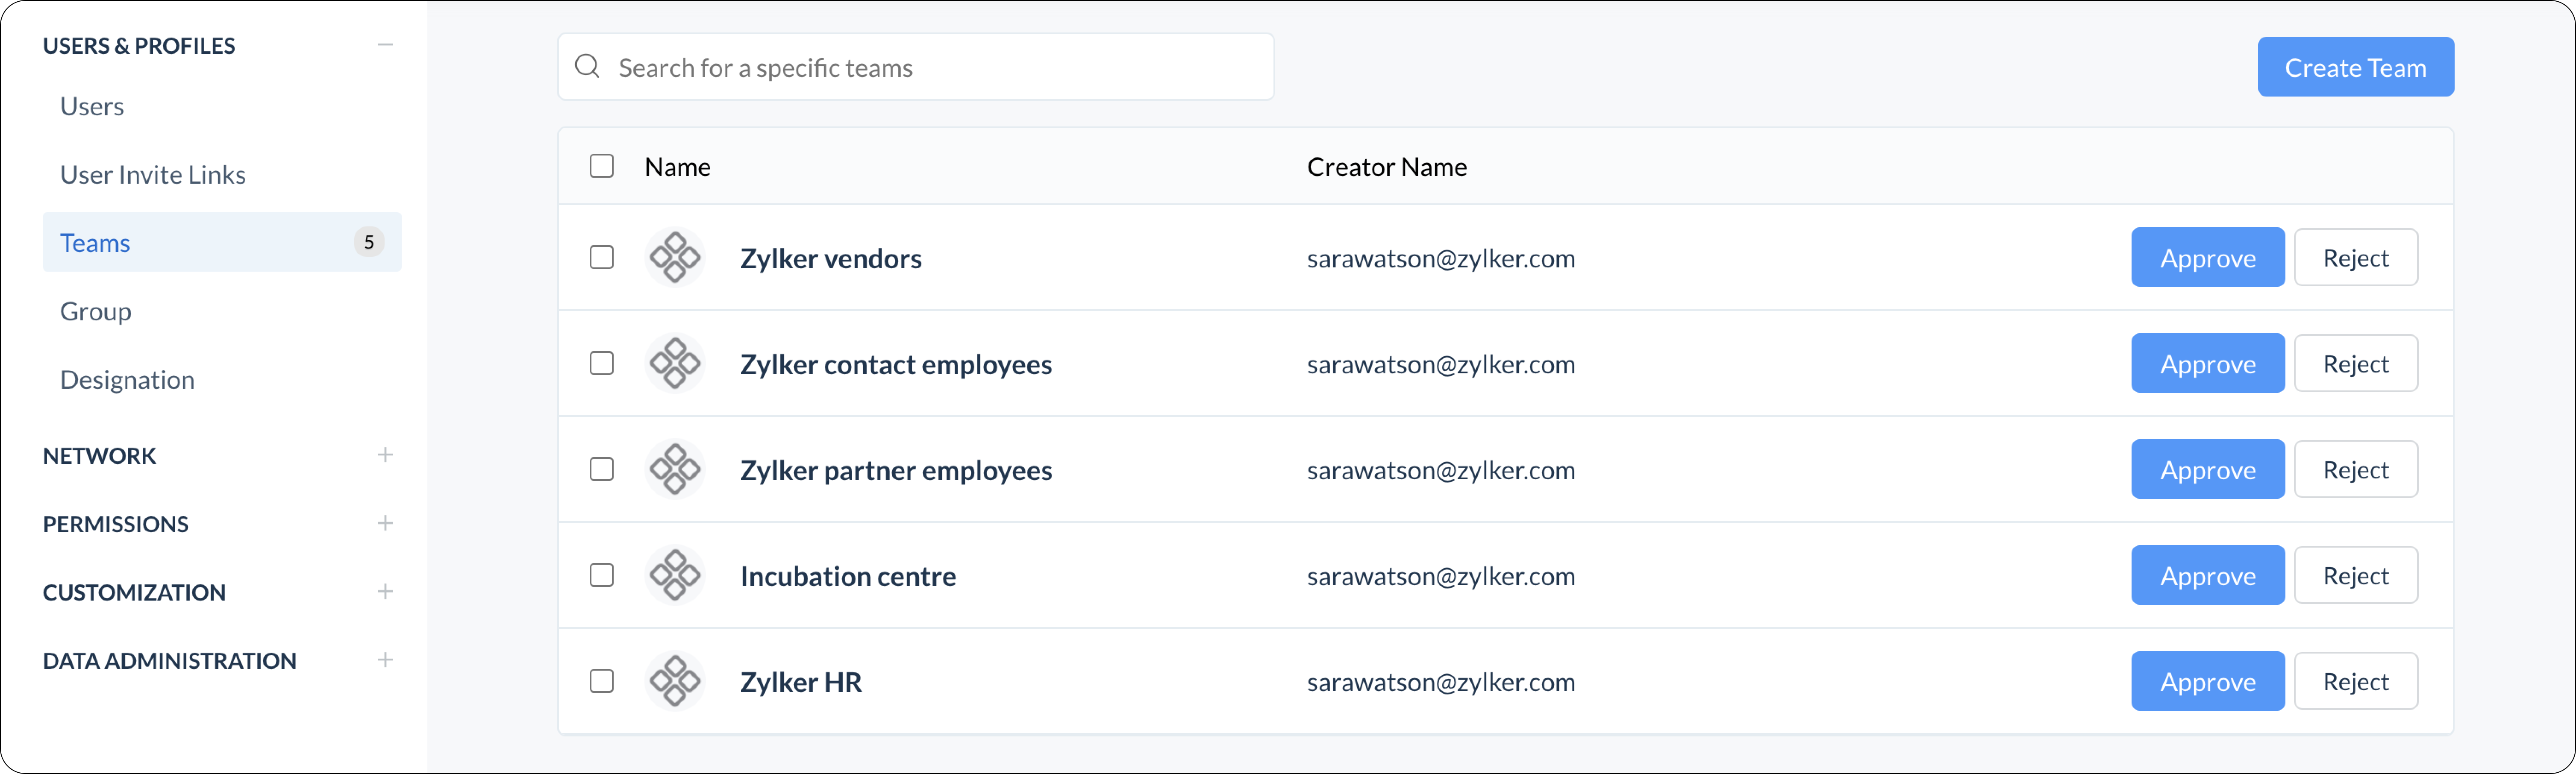
Task: Click the Zylker partner employees team icon
Action: point(675,470)
